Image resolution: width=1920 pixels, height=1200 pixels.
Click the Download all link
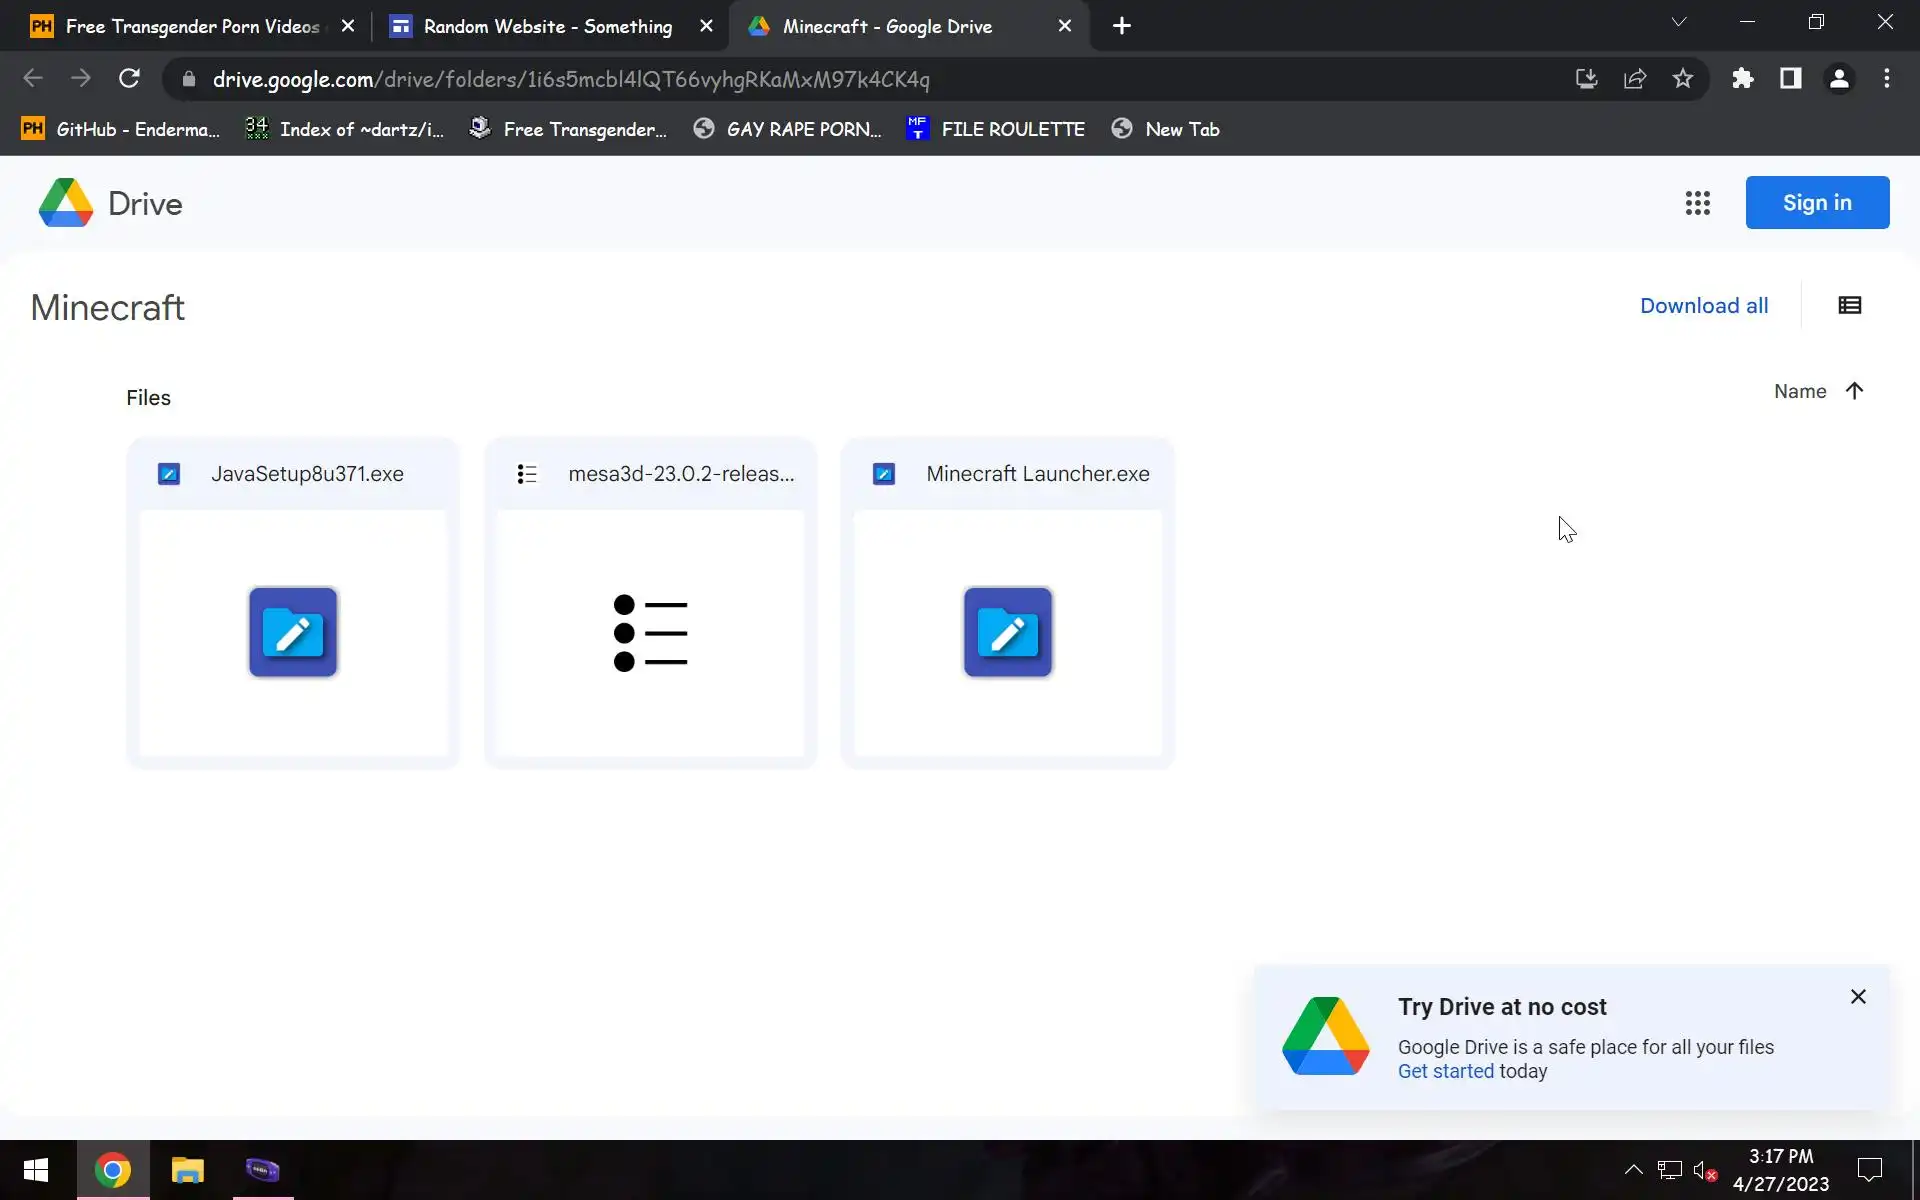[1703, 306]
